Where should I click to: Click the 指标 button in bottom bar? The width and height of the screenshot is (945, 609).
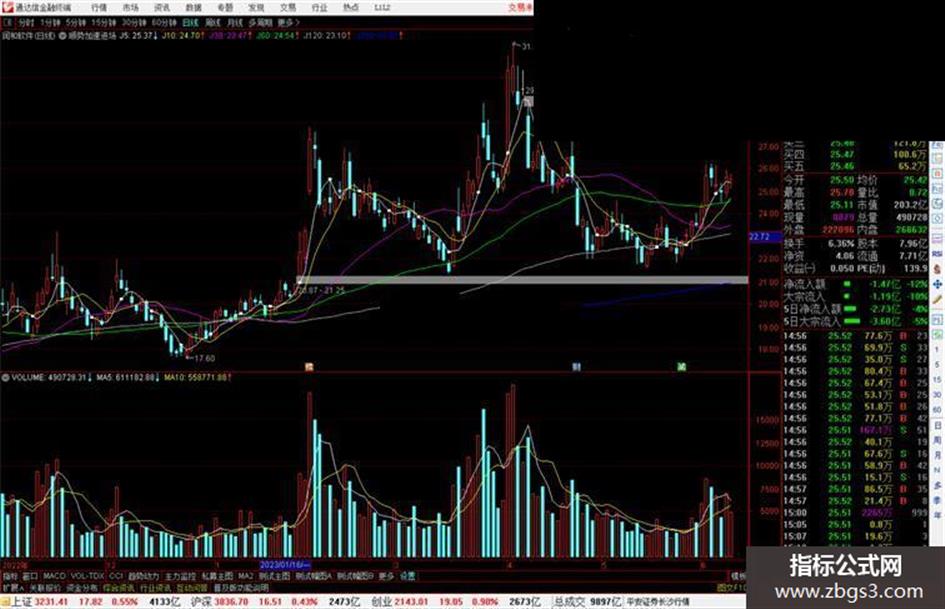click(10, 576)
